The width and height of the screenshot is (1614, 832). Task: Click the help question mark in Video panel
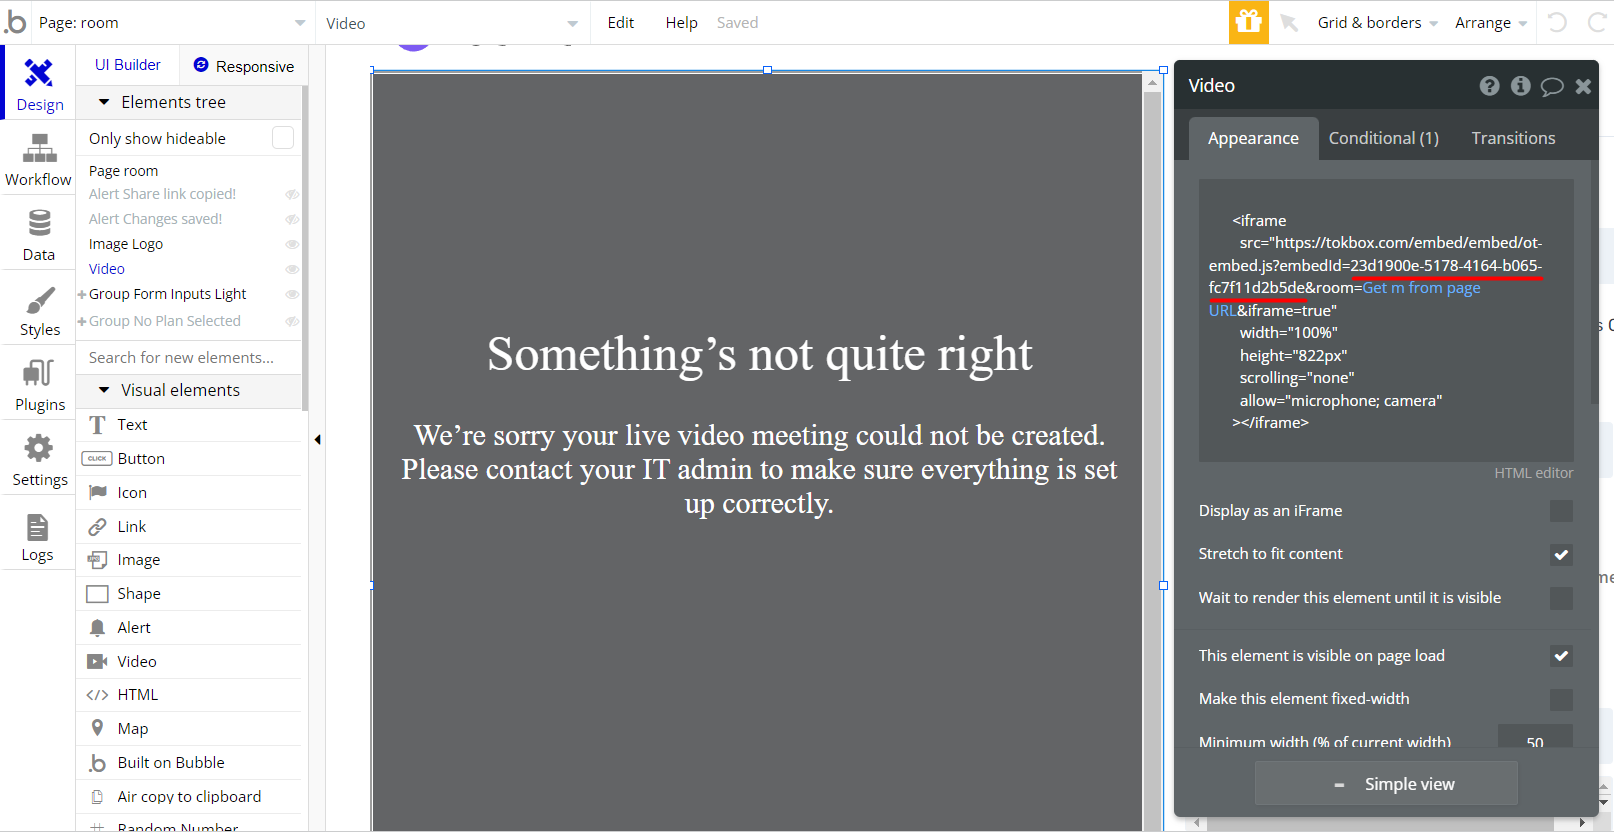point(1489,86)
